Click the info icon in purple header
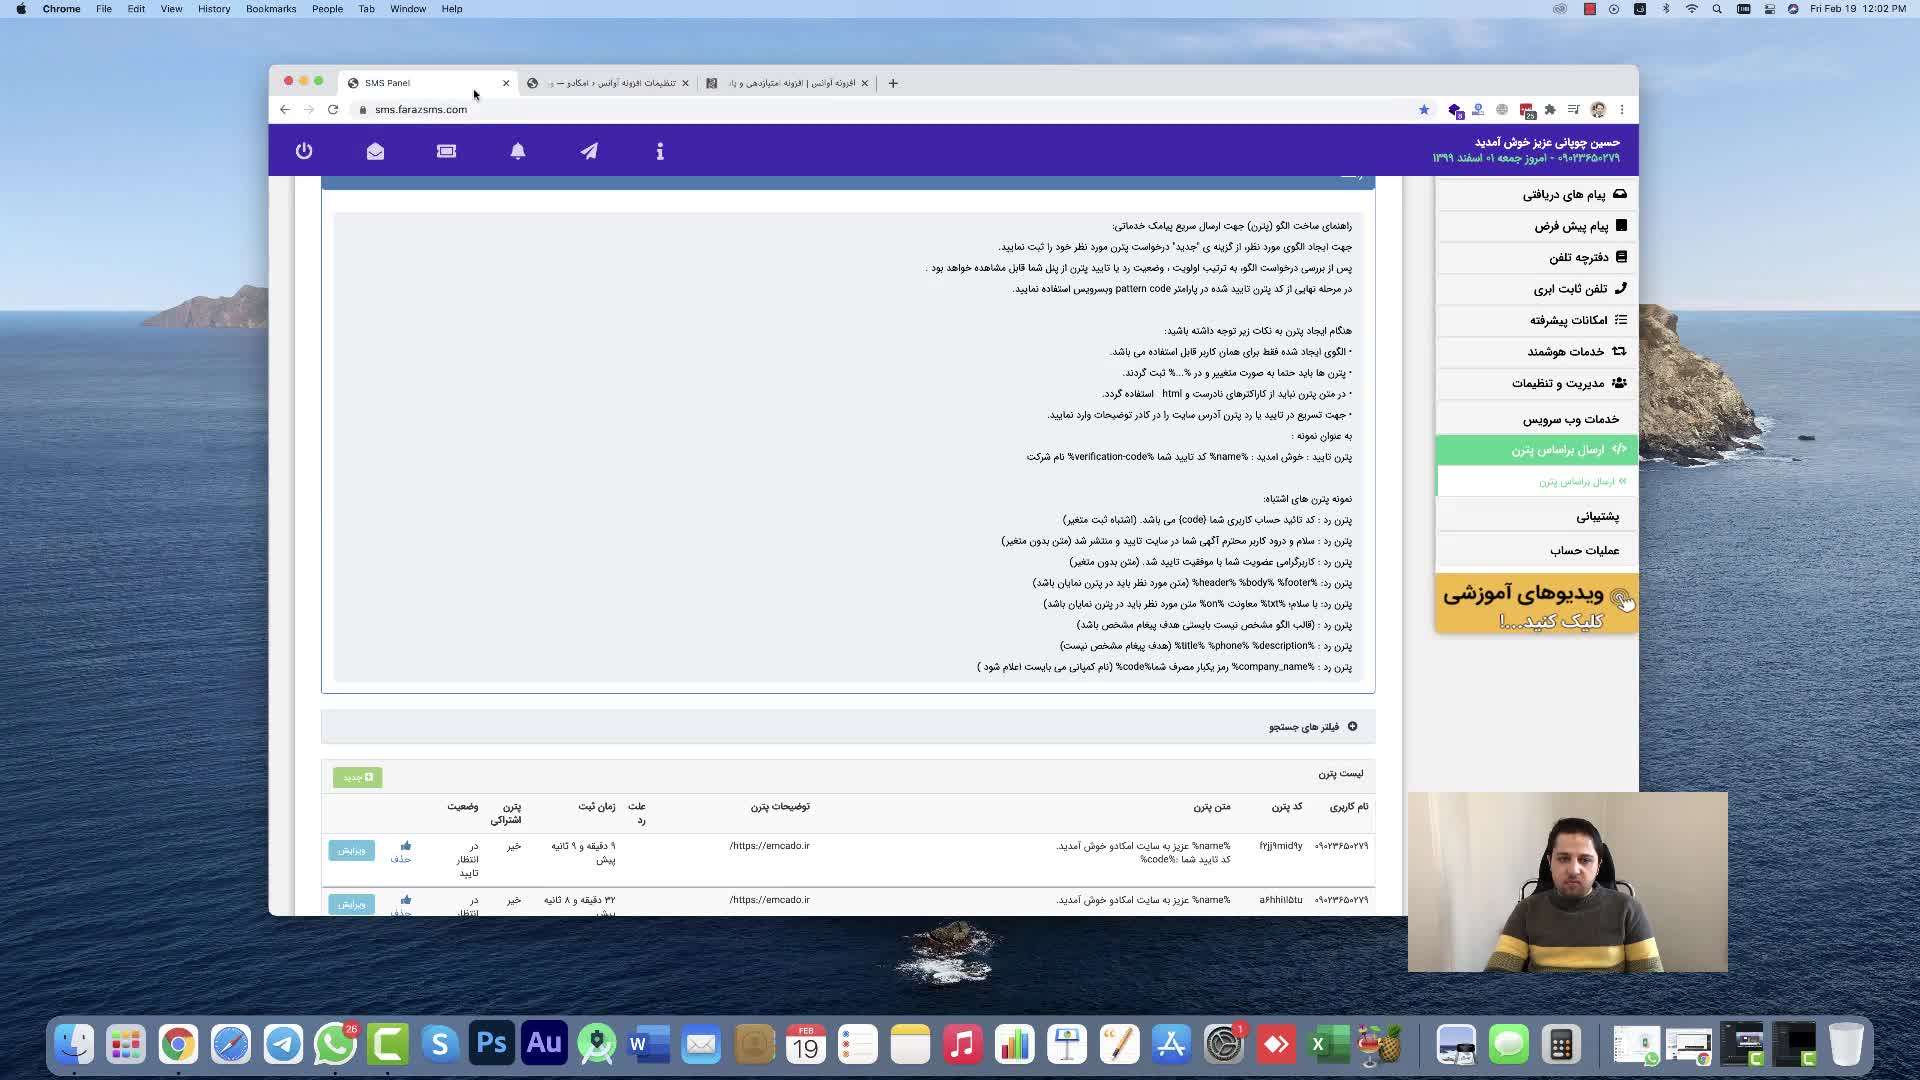This screenshot has height=1080, width=1920. (660, 151)
